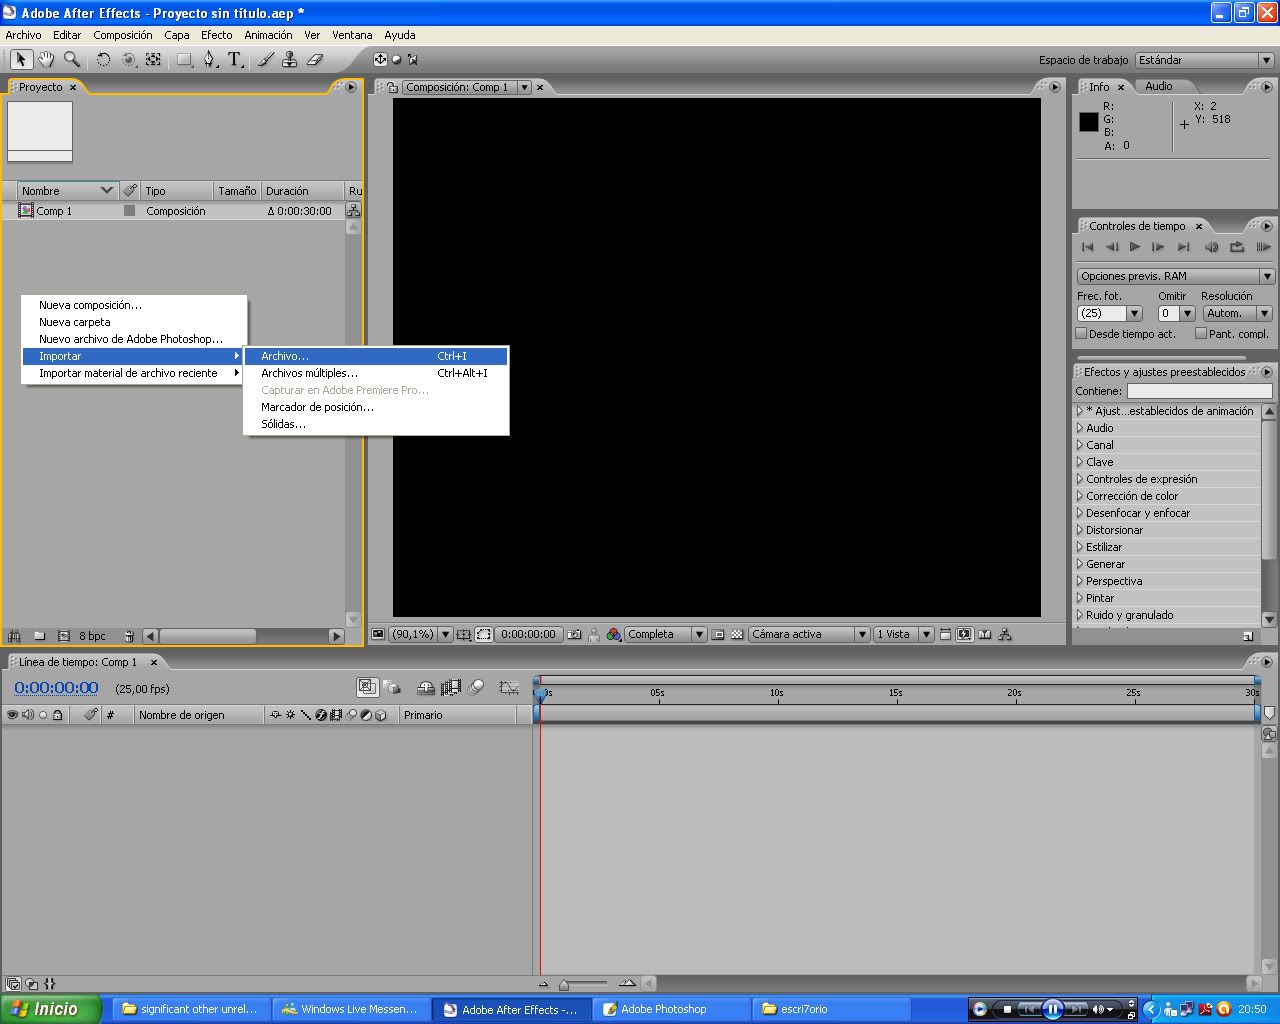Expand the 'Distorsionar' effects category
This screenshot has width=1280, height=1024.
1080,530
